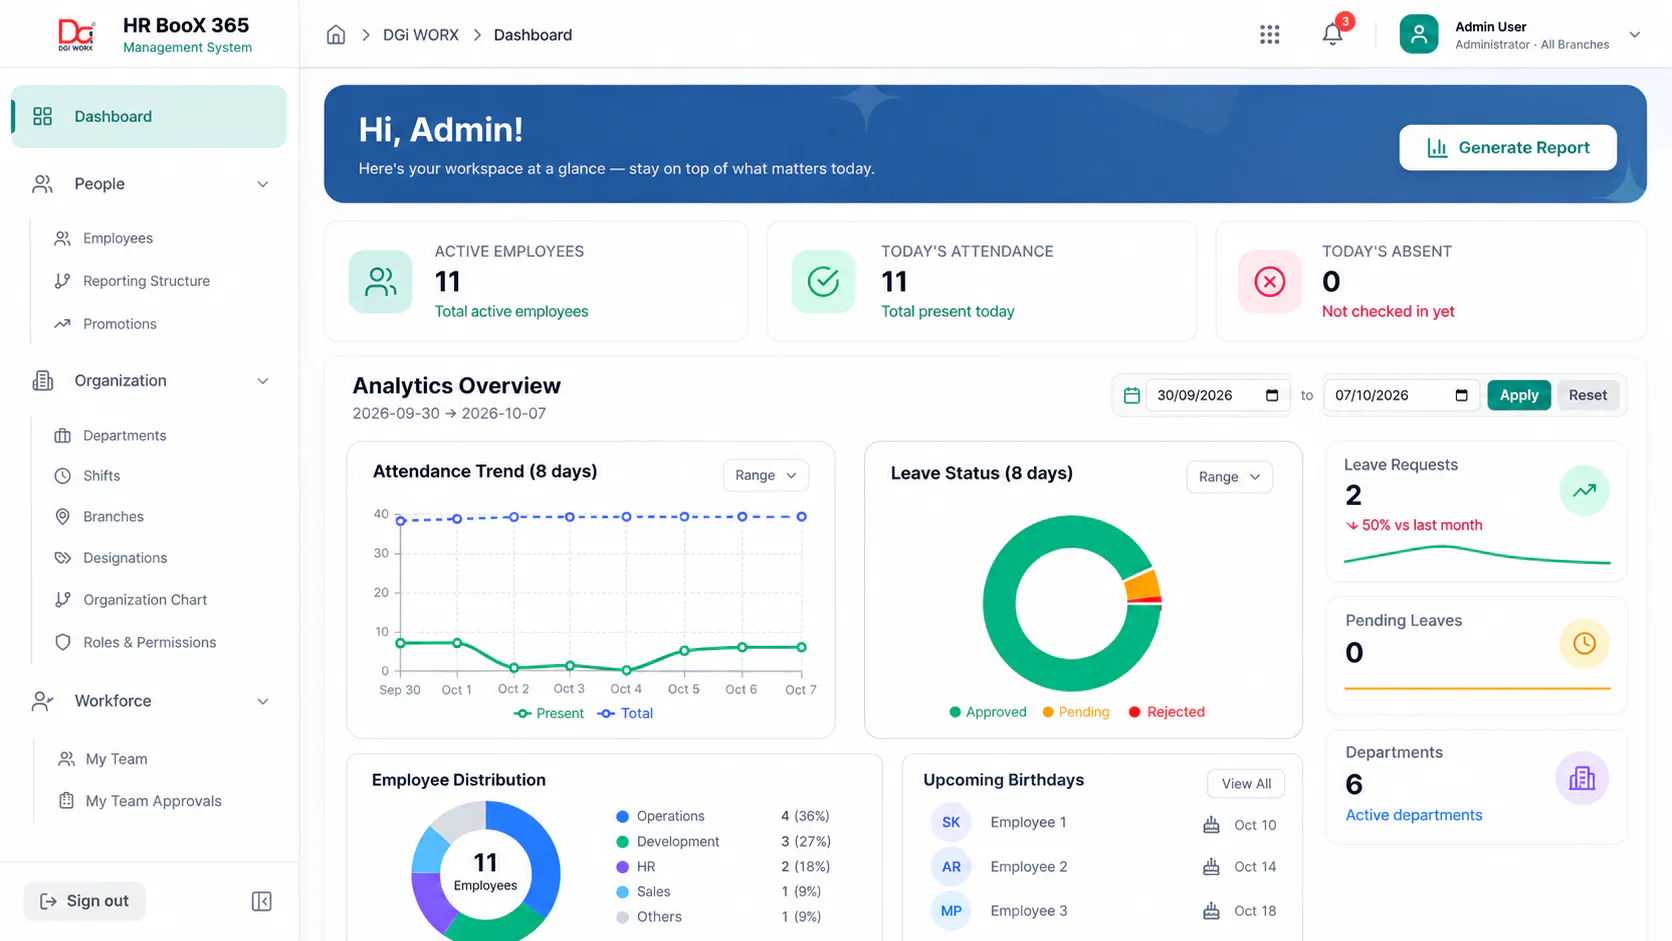
Task: Click Pending Leaves clock icon
Action: click(1584, 644)
